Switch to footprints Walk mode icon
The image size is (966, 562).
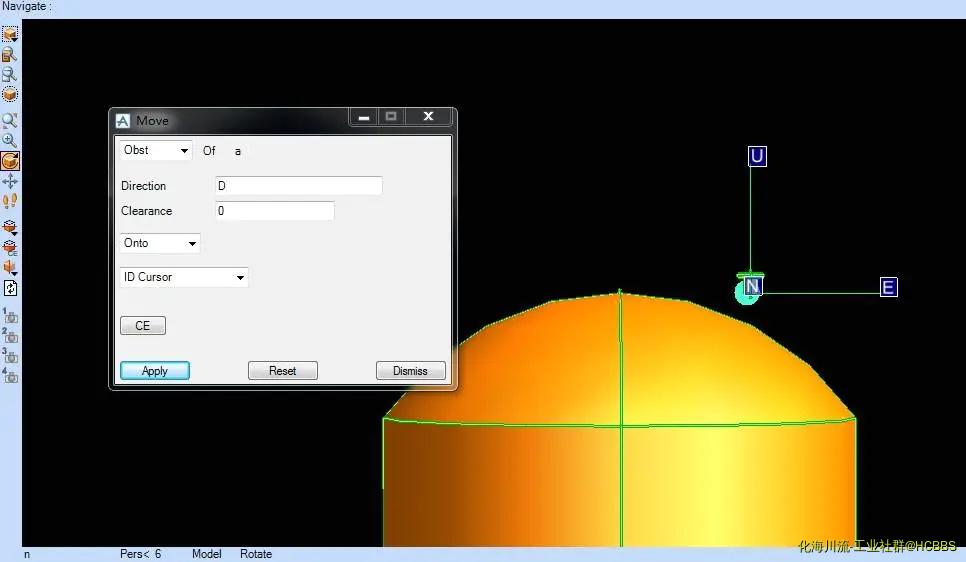pyautogui.click(x=10, y=201)
